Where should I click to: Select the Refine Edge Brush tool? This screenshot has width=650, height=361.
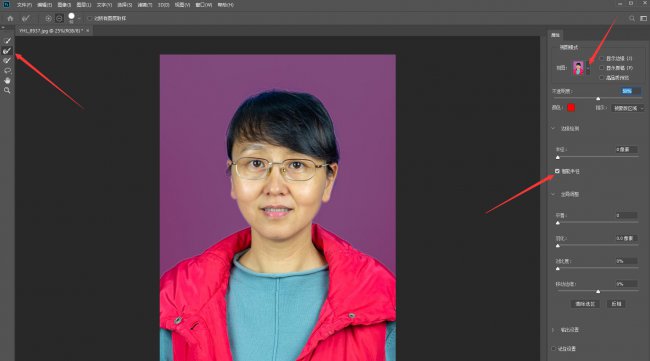click(7, 51)
